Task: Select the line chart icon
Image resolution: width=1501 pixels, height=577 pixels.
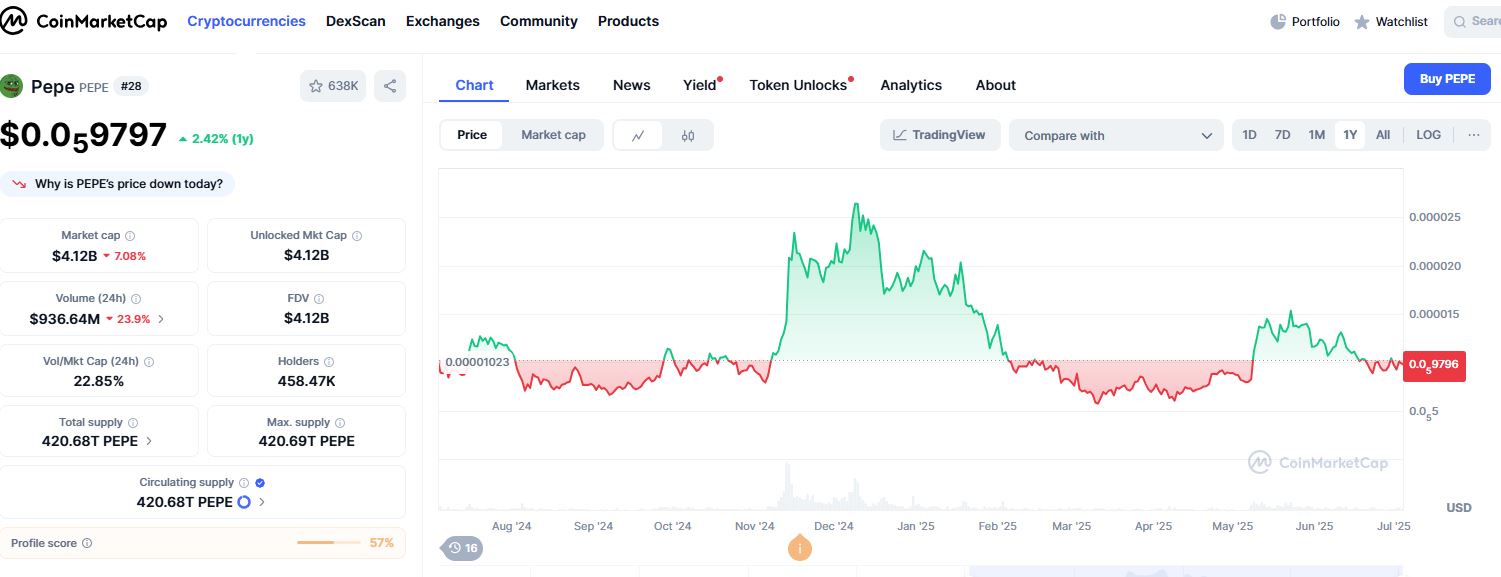Action: tap(638, 135)
